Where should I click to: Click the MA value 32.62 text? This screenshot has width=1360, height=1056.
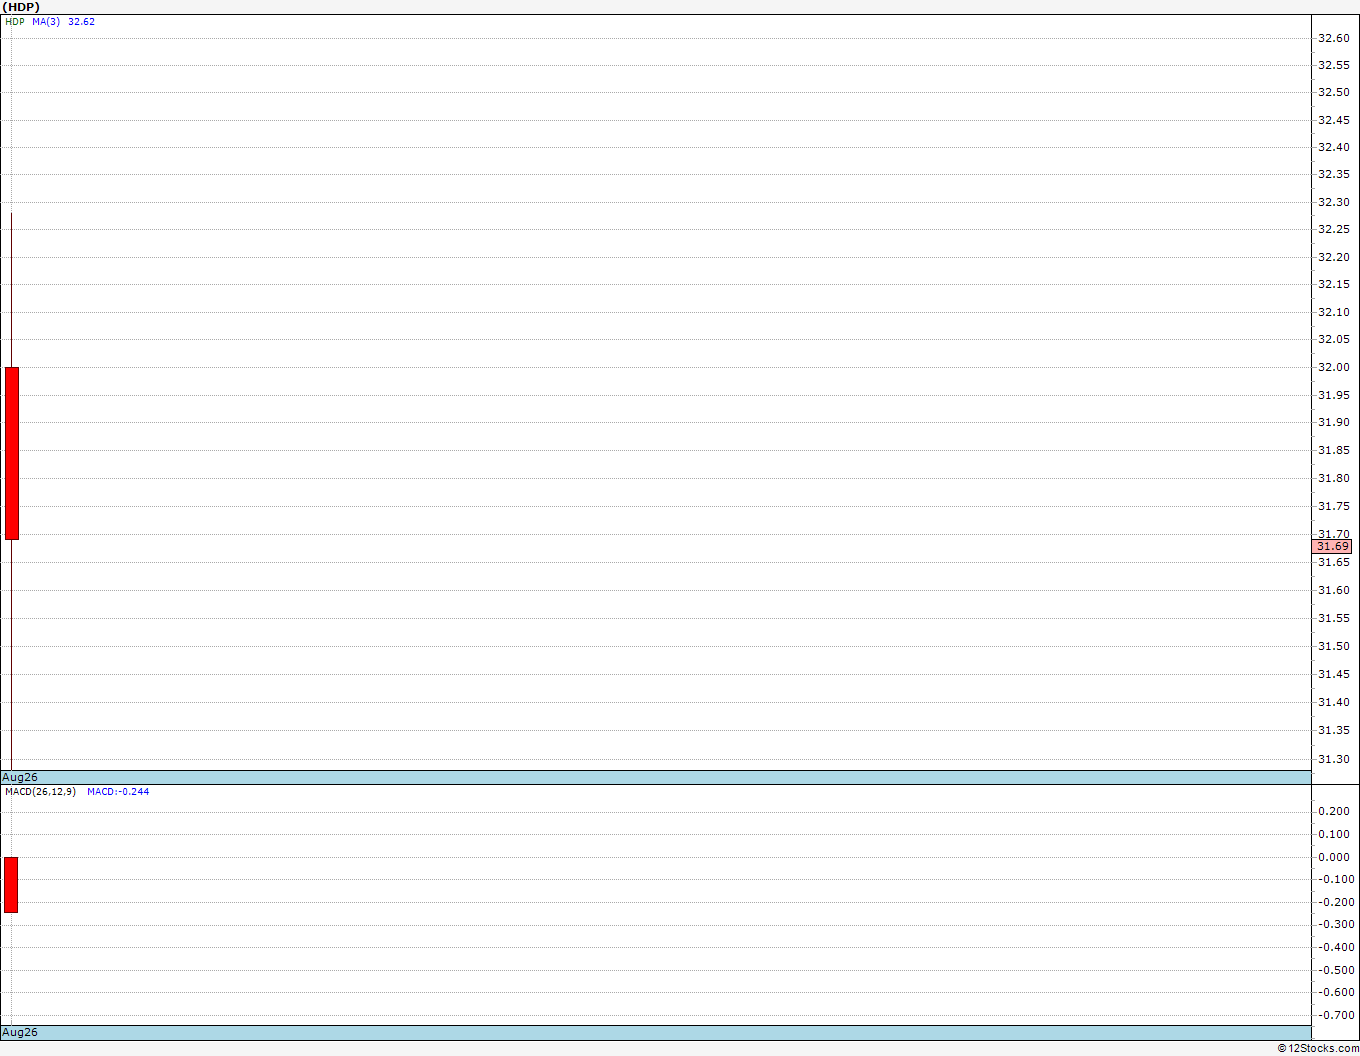click(x=81, y=21)
